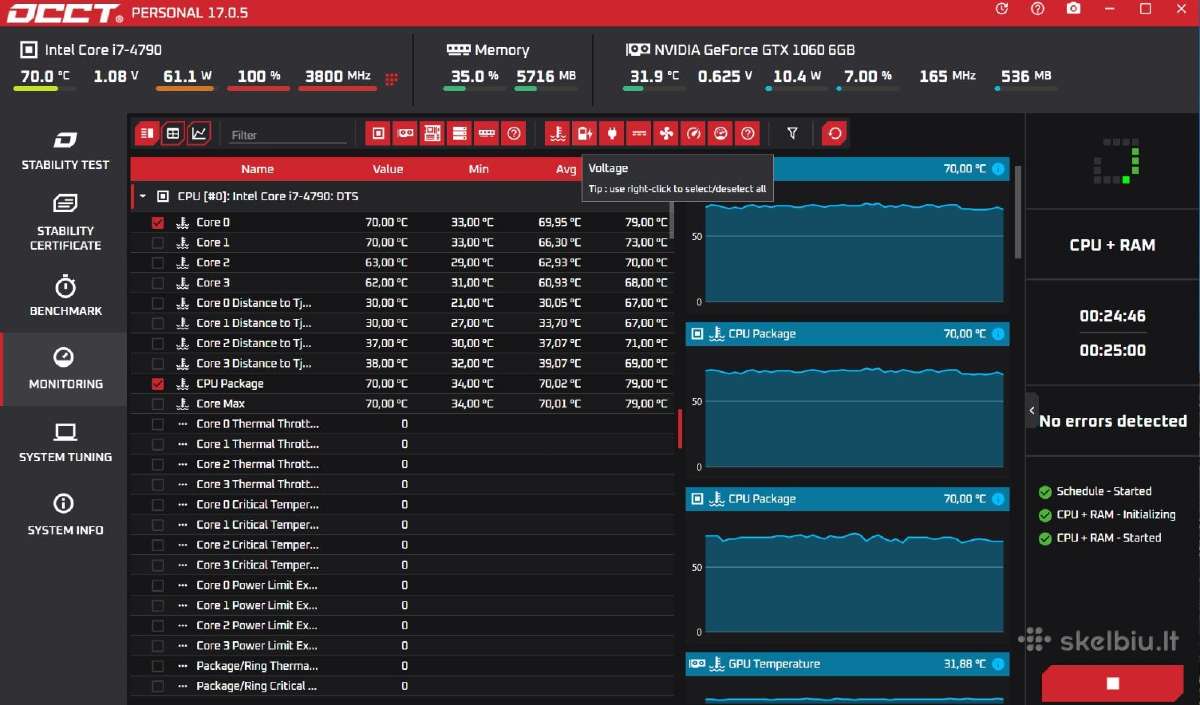Open the clock history icon in title bar

(1002, 9)
